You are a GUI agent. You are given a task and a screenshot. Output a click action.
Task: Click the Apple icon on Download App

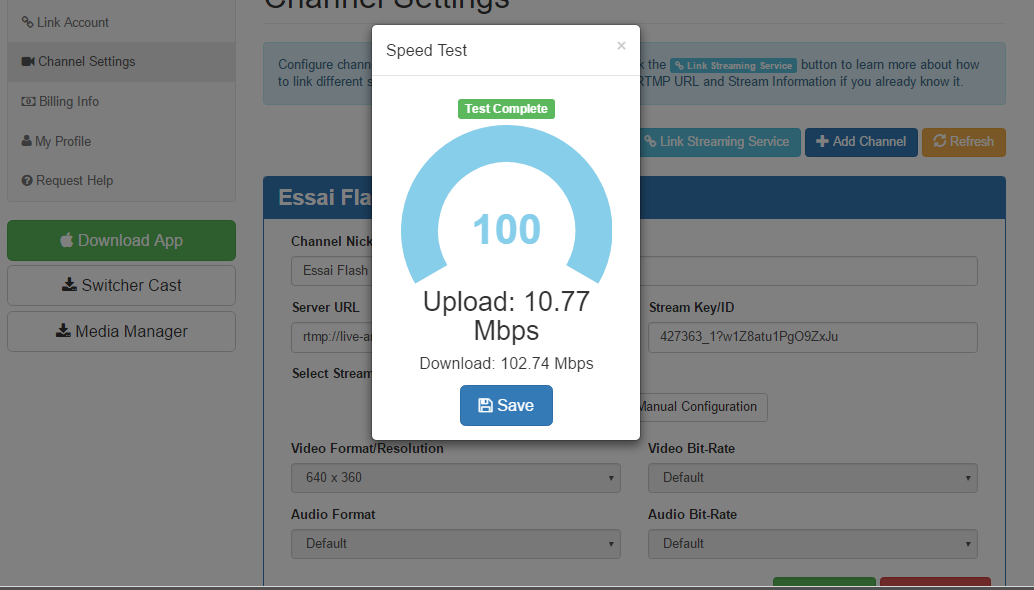coord(67,240)
